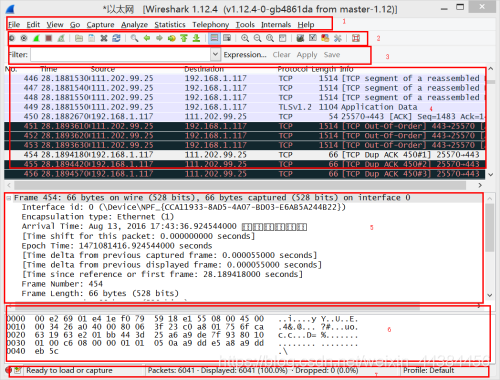Open the Internals menu
This screenshot has height=380, width=500.
(276, 25)
